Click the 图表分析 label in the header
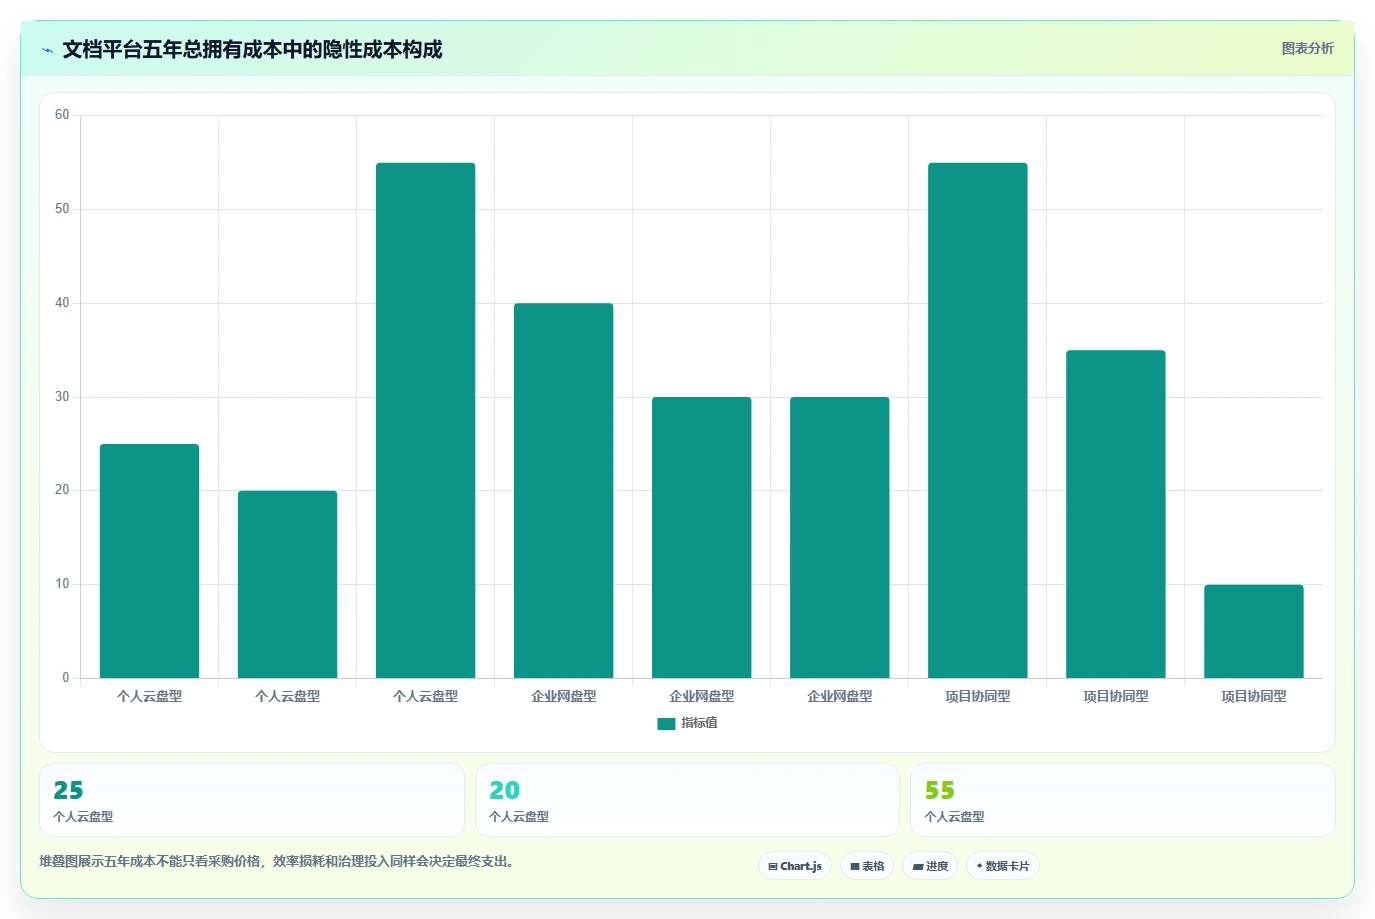Screen dimensions: 1375x919 tap(1307, 48)
